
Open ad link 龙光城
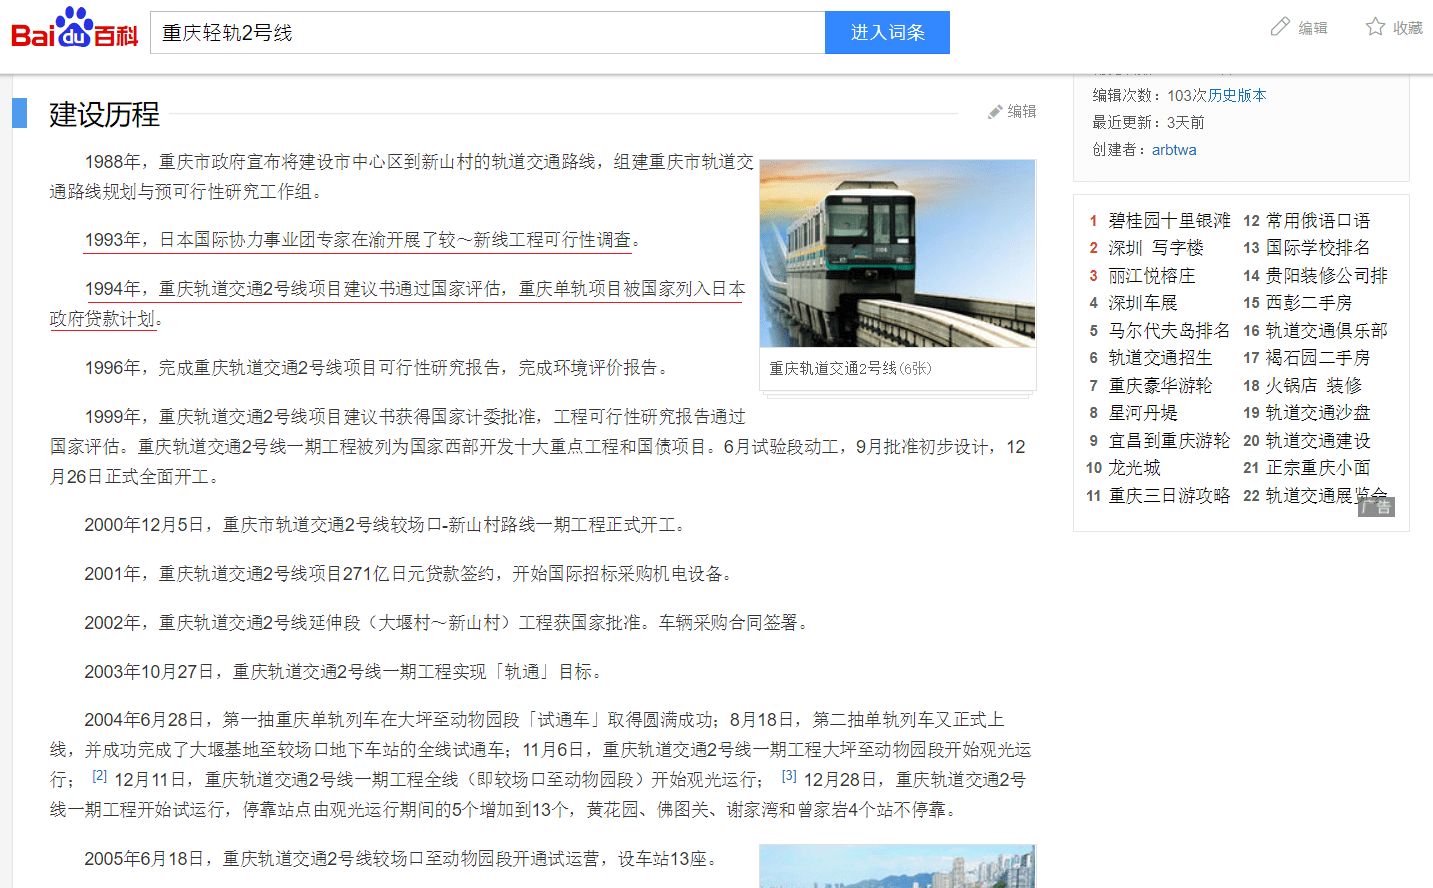click(1134, 467)
